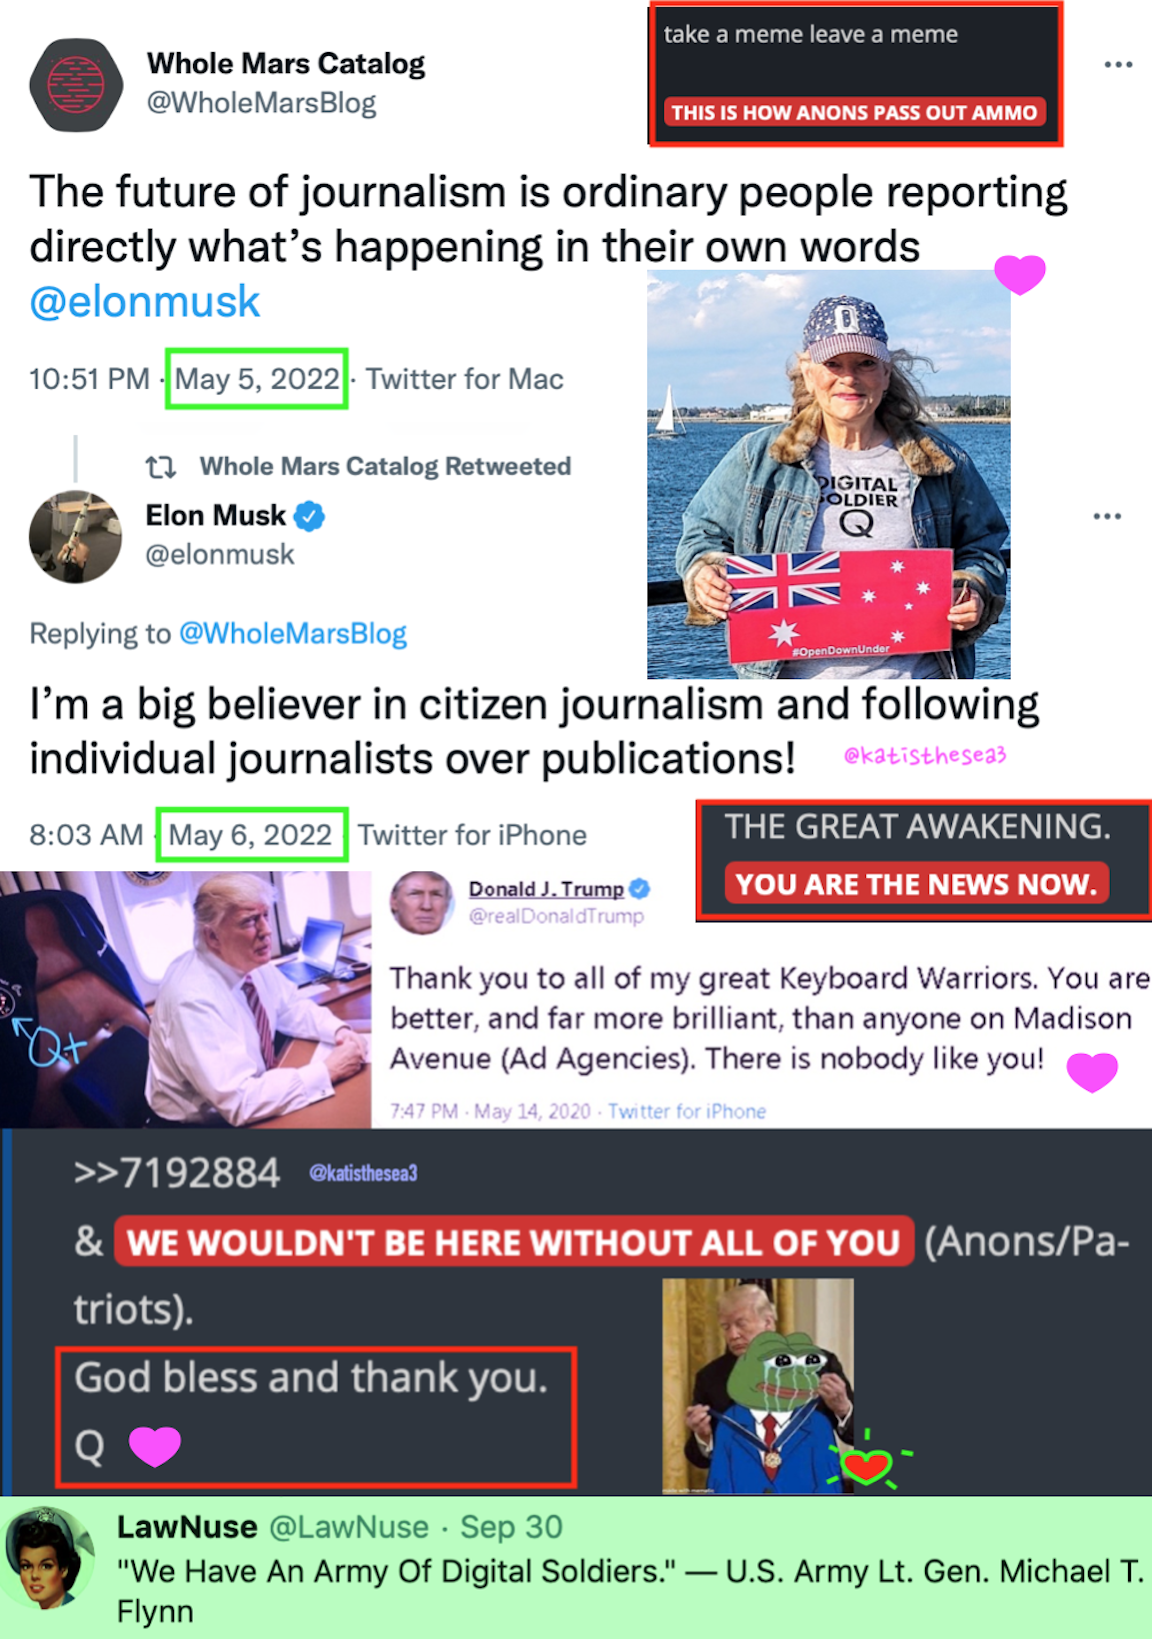The image size is (1152, 1639).
Task: Click the @elonmusk mention link
Action: tap(145, 302)
